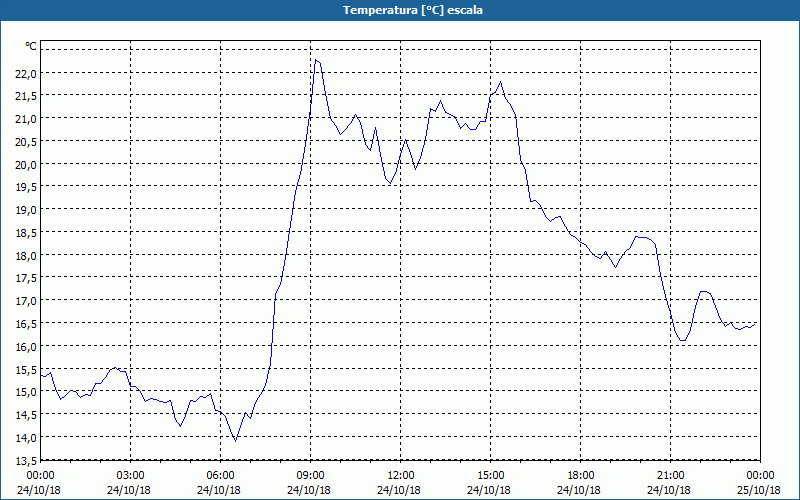Click the 14,0 axis value
The height and width of the screenshot is (500, 800).
point(27,438)
